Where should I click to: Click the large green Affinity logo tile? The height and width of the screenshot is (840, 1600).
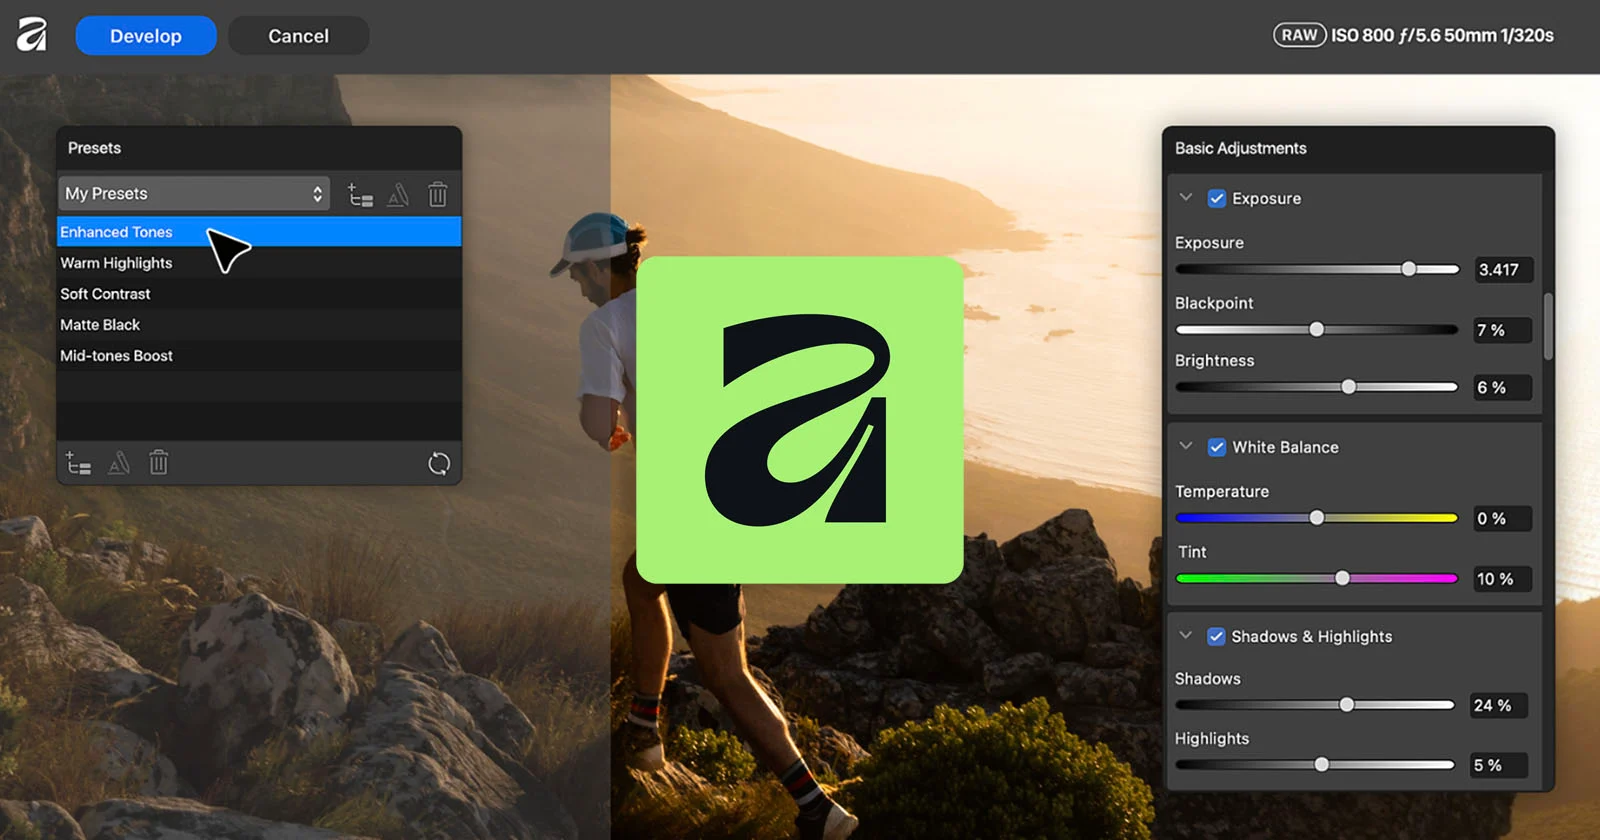tap(800, 420)
